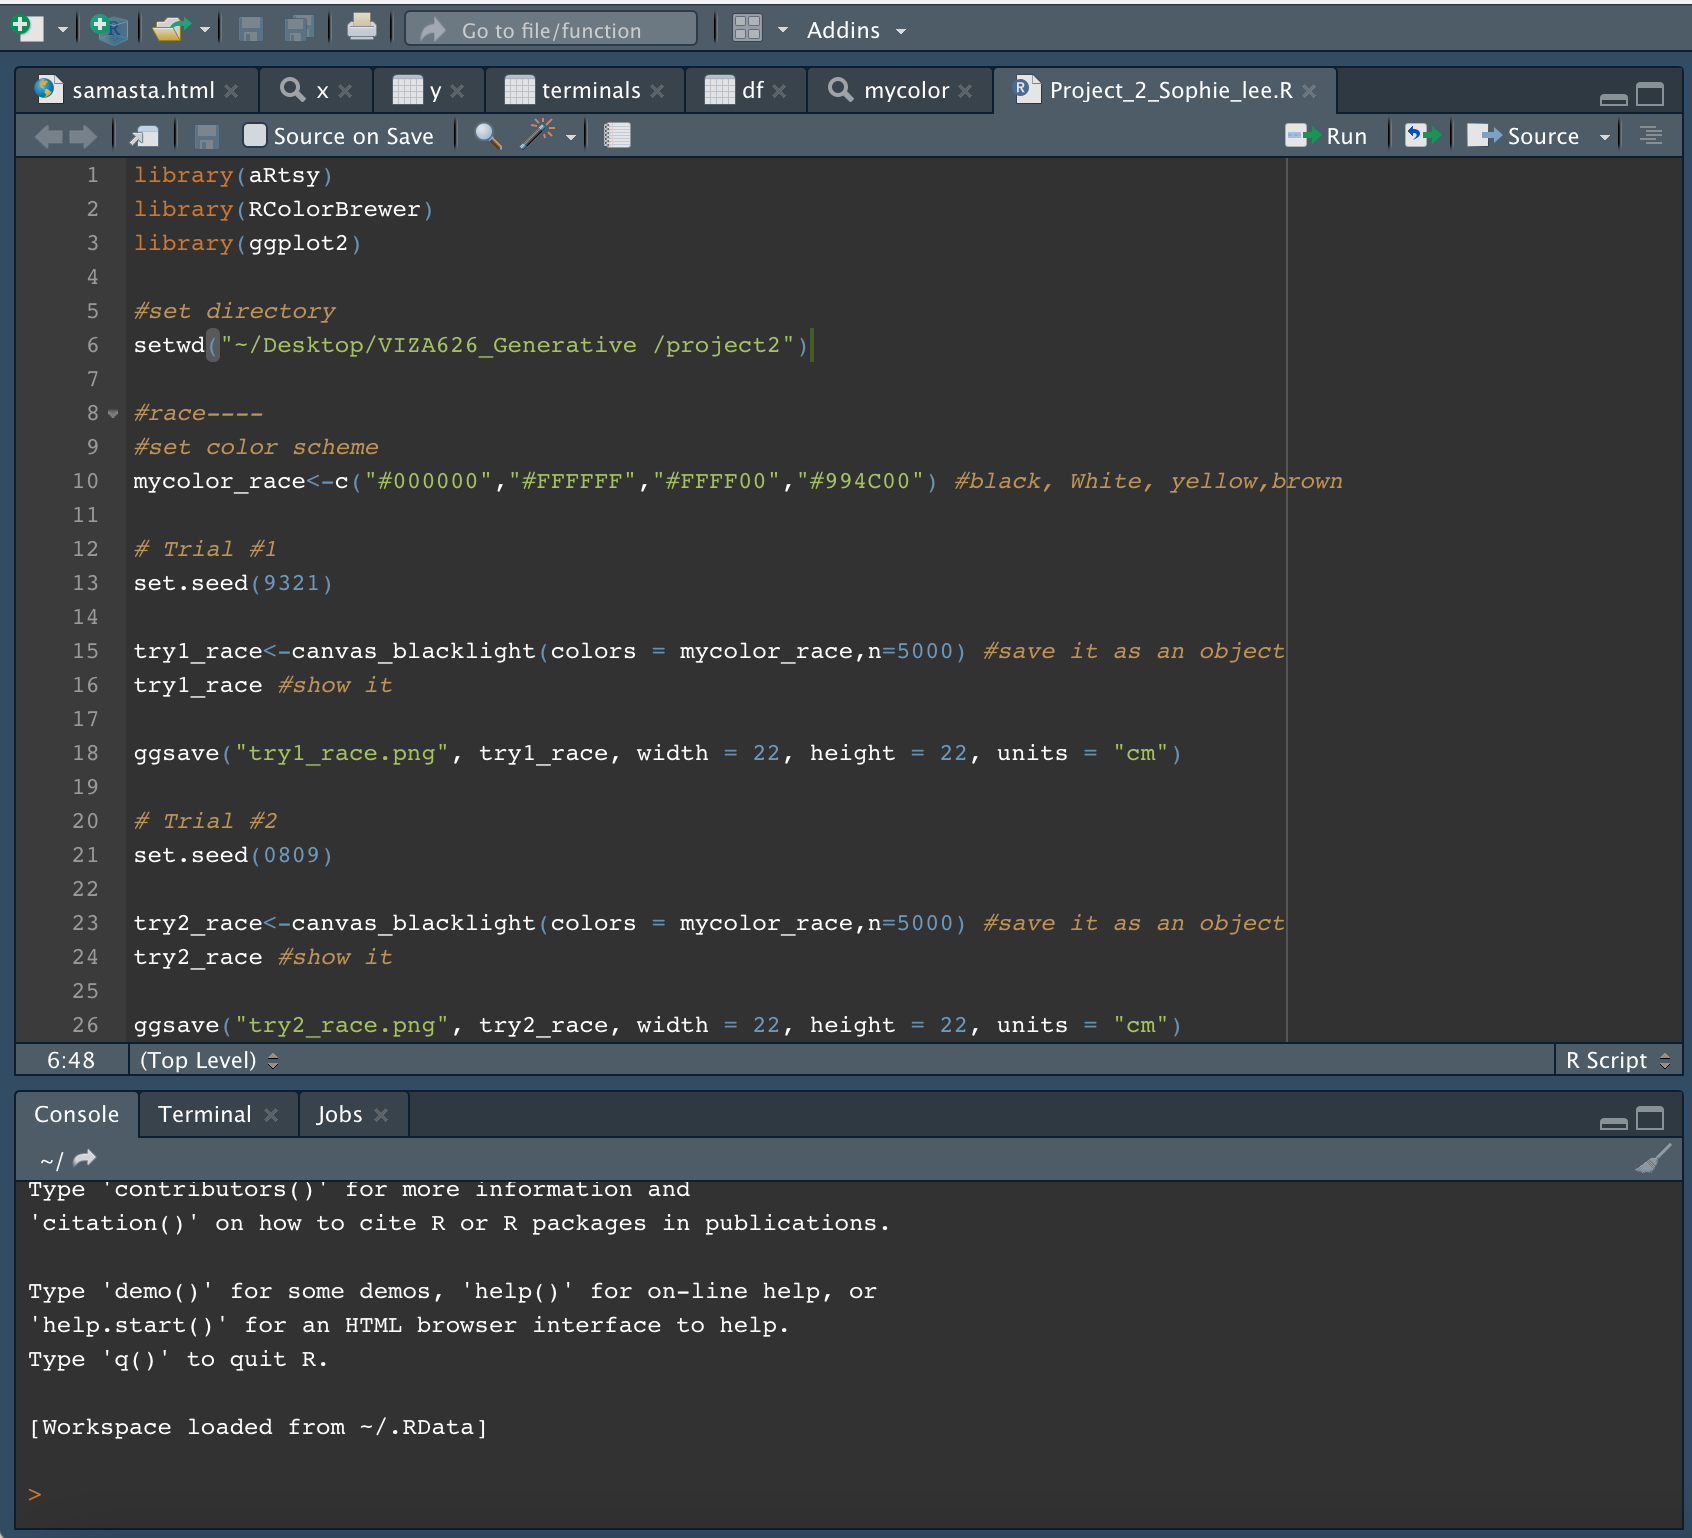
Task: Switch to the samasta.html tab
Action: click(x=143, y=91)
